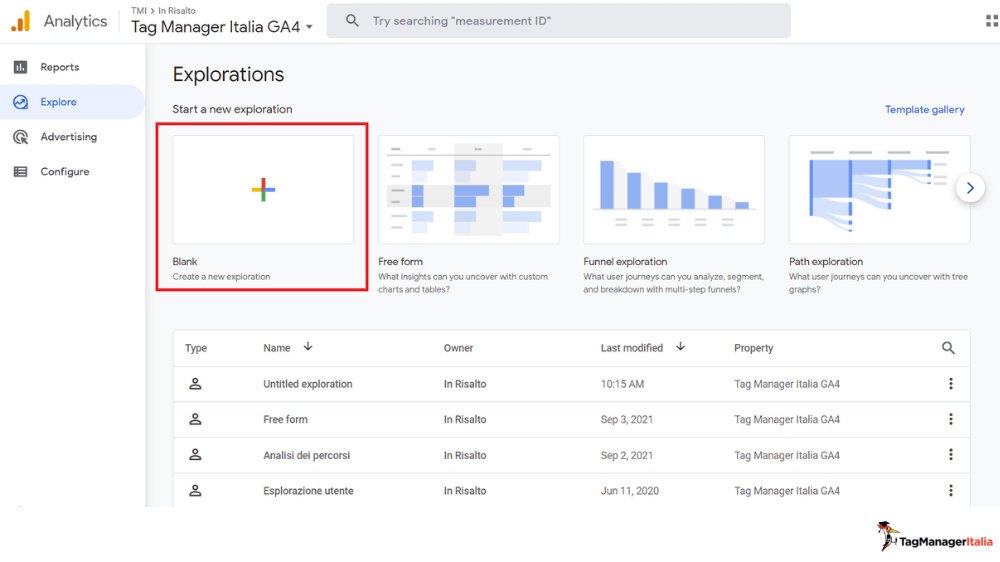Click the colorful plus on Blank template
Viewport: 1000px width, 562px height.
coord(263,189)
